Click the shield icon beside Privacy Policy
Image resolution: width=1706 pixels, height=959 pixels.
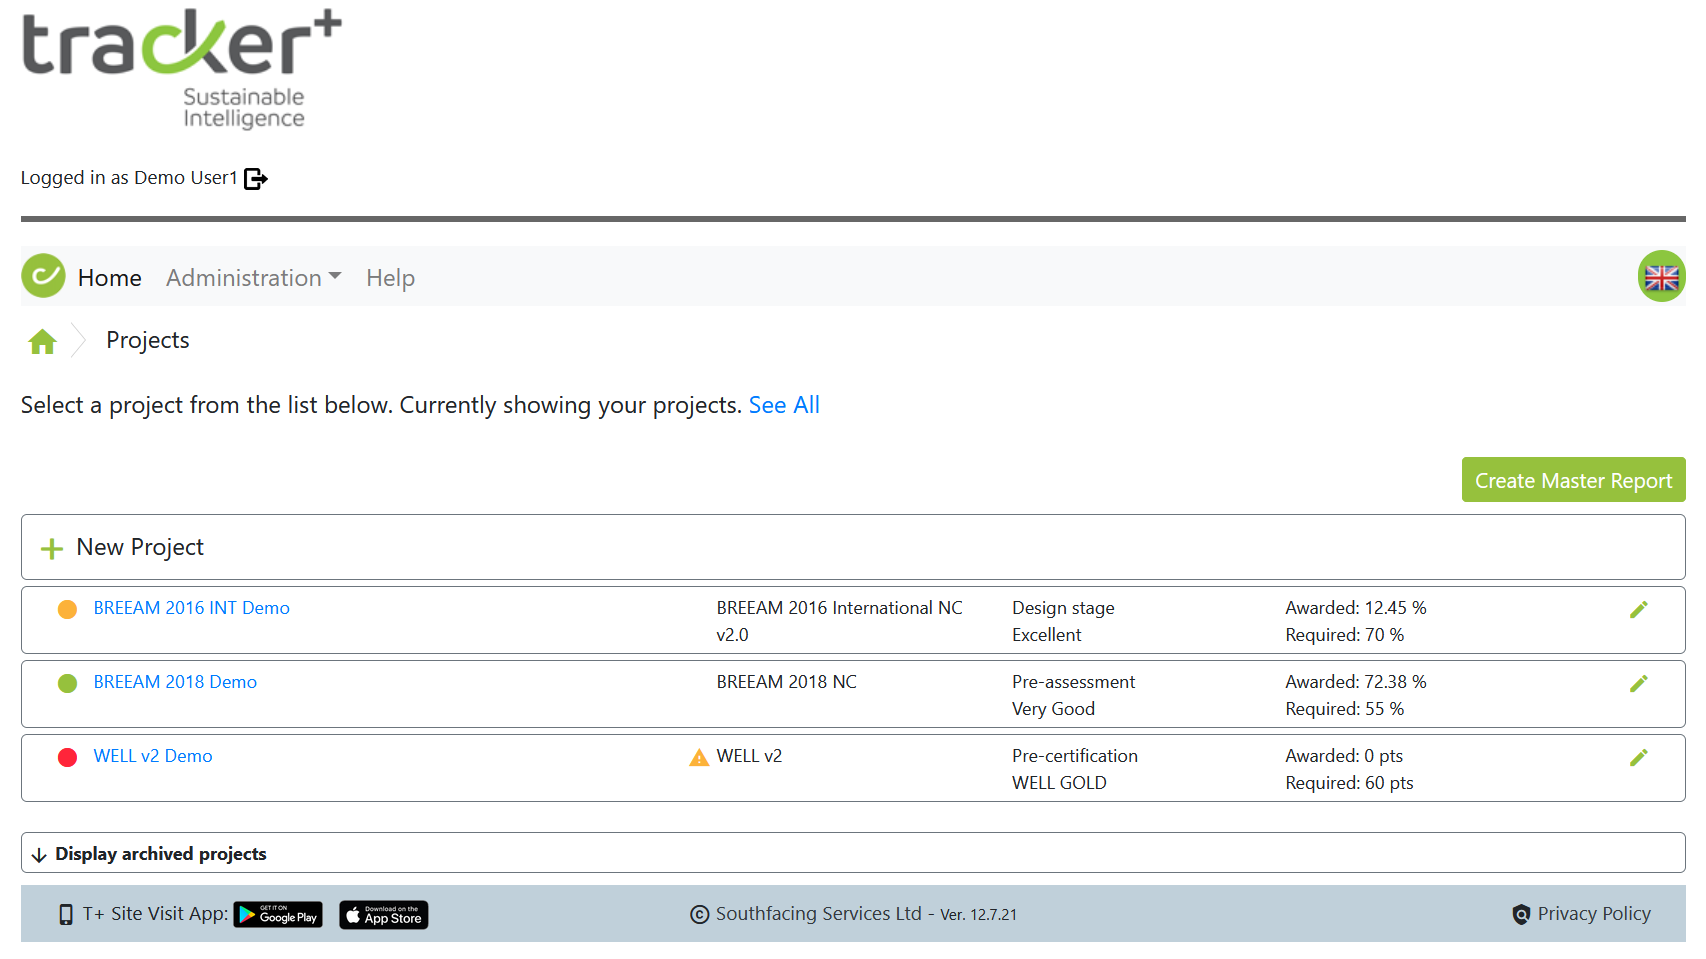(1521, 914)
